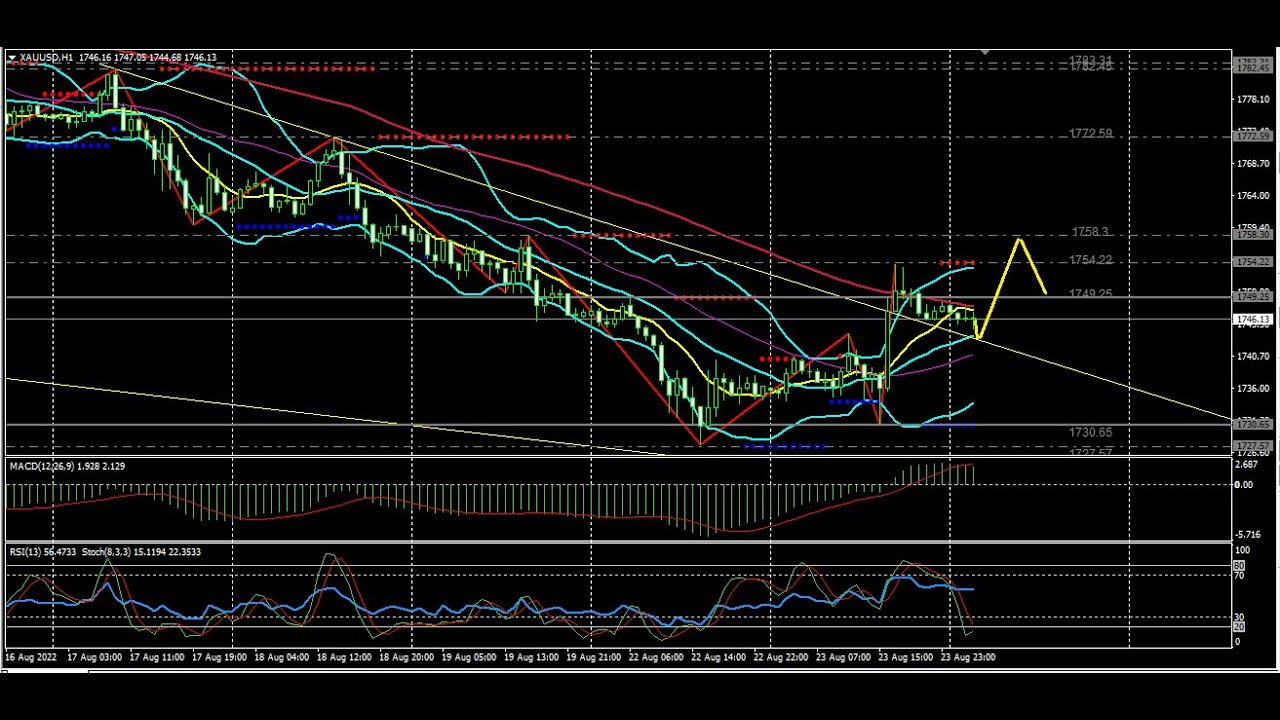Select the 1754.22 horizontal line label inside chart
Image resolution: width=1280 pixels, height=720 pixels.
(x=1090, y=260)
